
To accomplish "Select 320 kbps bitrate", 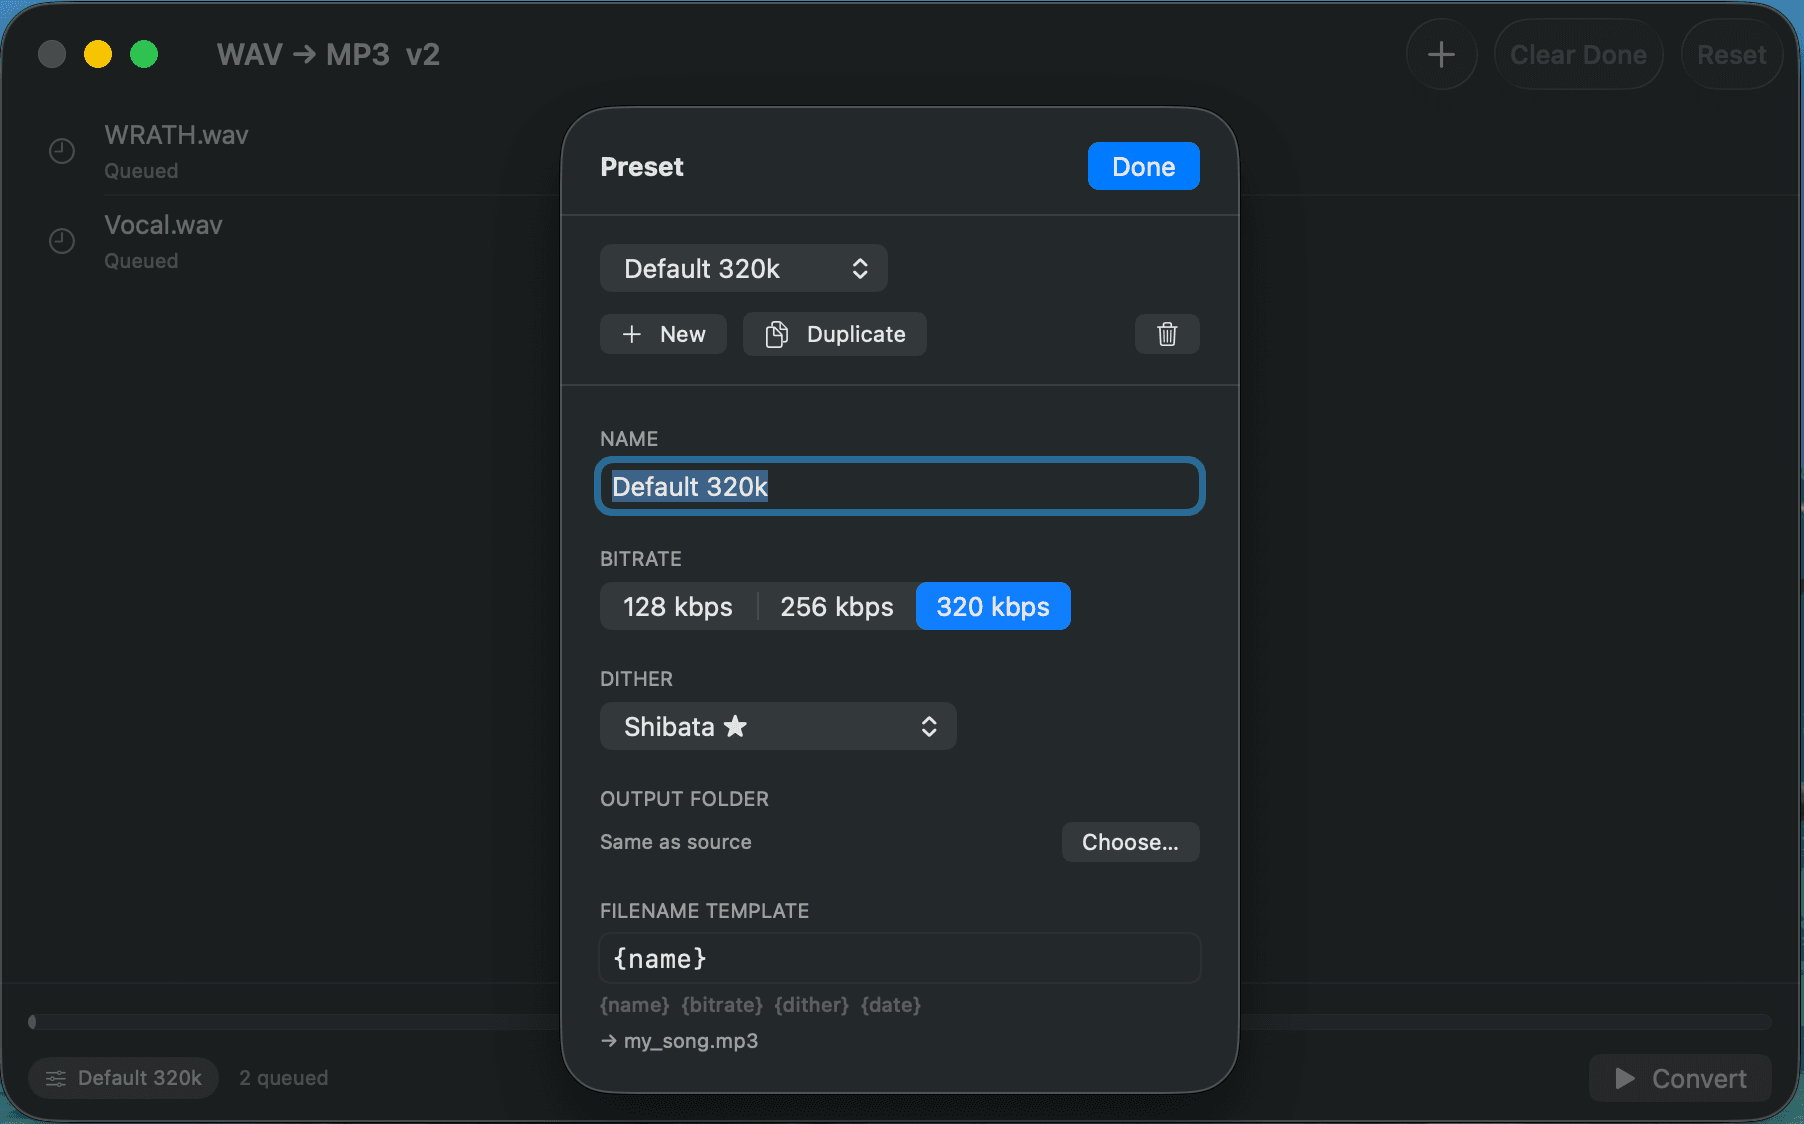I will pyautogui.click(x=993, y=606).
